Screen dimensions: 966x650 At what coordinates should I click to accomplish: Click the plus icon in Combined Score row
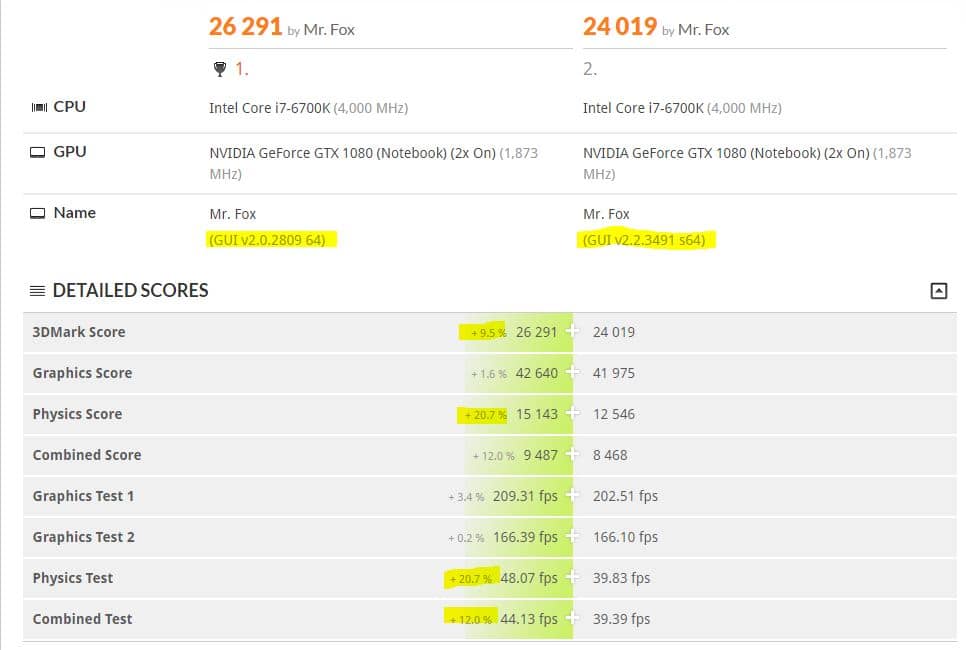[x=572, y=454]
